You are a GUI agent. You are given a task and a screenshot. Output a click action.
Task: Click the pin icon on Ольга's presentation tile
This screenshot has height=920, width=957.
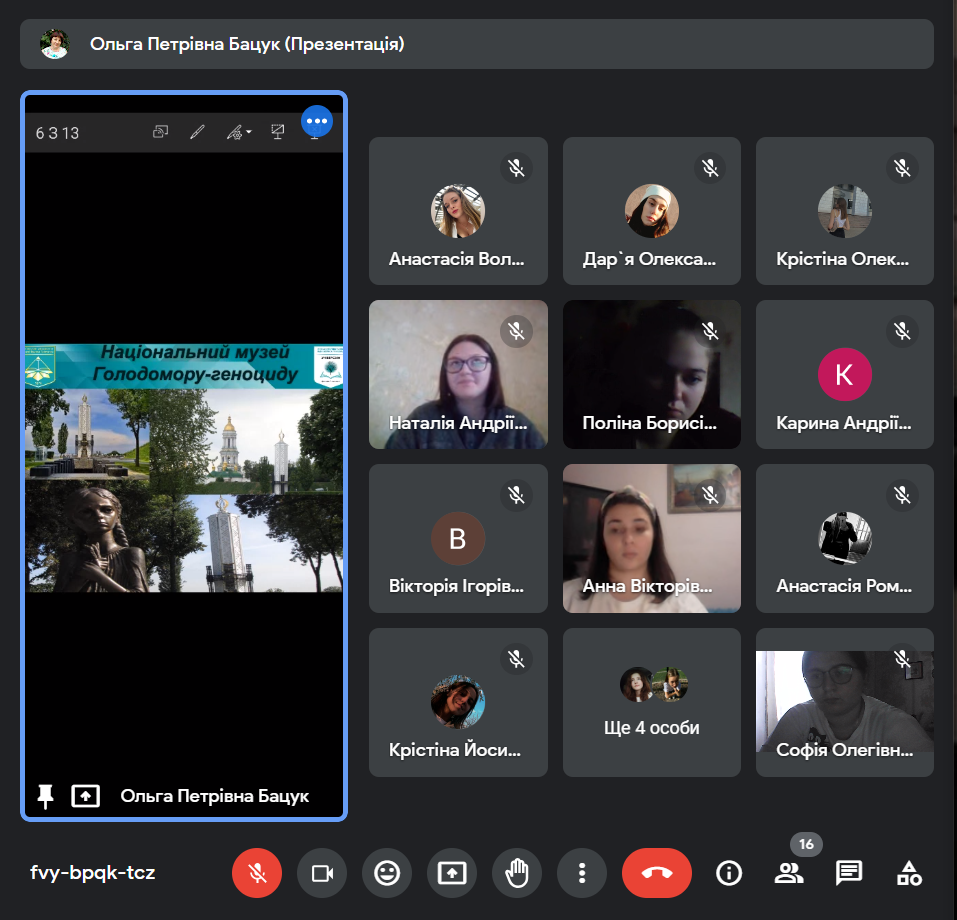pos(45,796)
